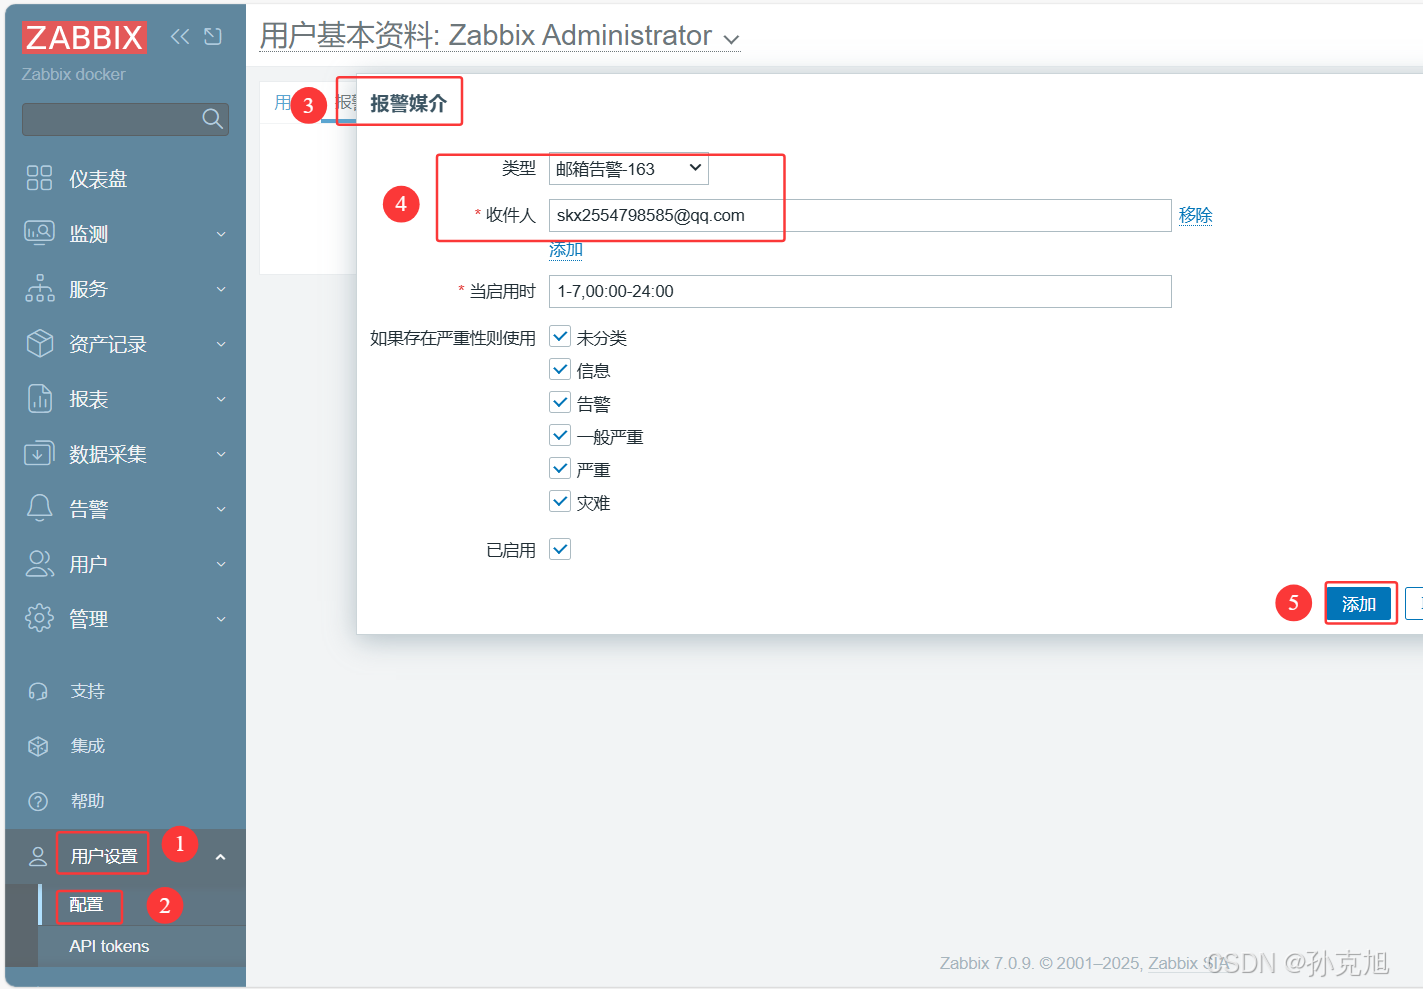
Task: Click the 告警 bell icon
Action: point(39,508)
